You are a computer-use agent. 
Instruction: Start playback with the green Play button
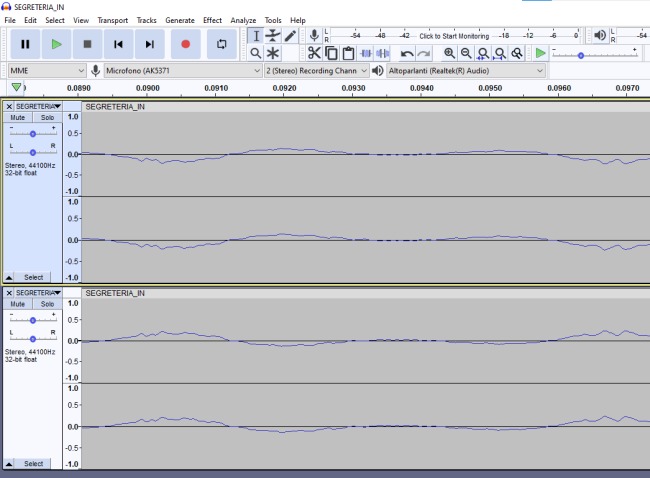(x=56, y=44)
